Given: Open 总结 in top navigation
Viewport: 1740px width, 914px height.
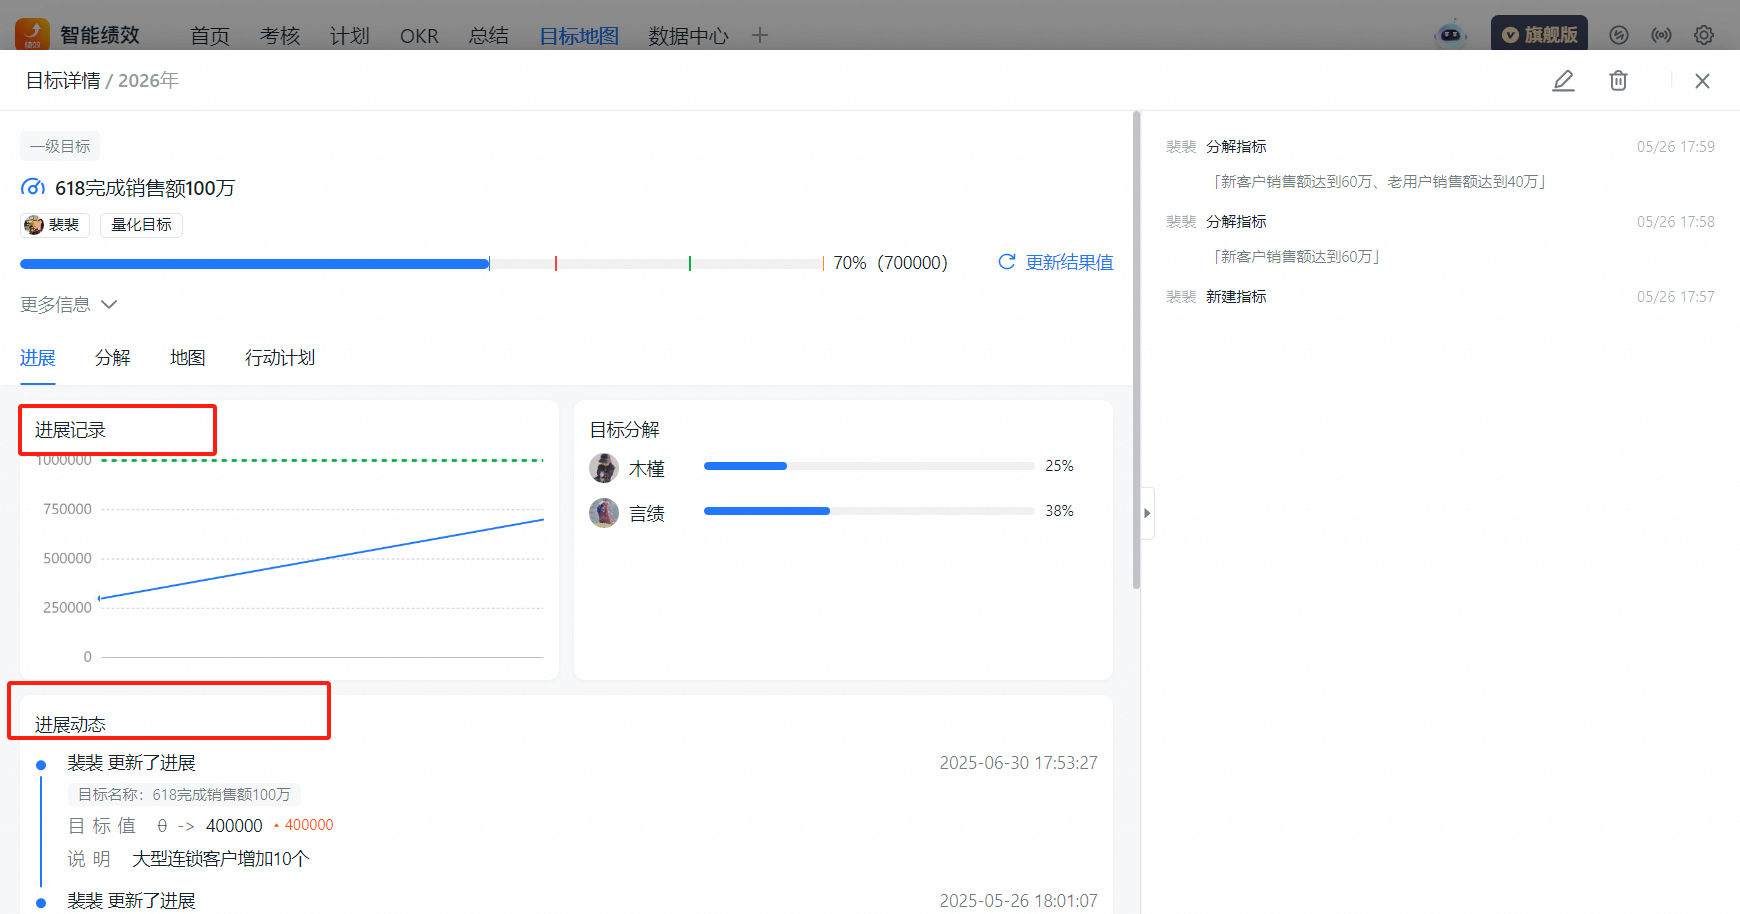Looking at the screenshot, I should click(x=489, y=36).
